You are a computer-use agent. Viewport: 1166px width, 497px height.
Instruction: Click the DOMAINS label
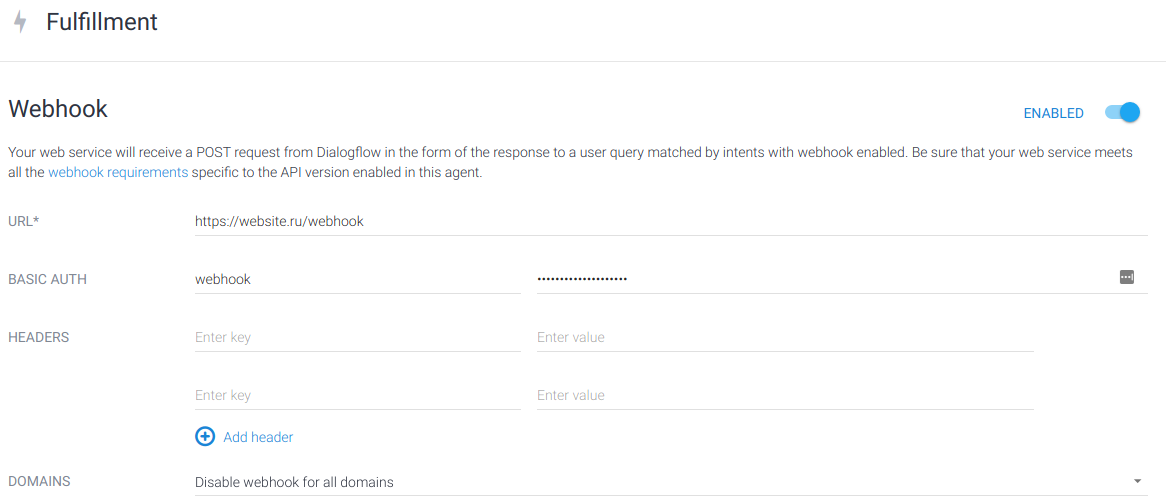pyautogui.click(x=39, y=481)
